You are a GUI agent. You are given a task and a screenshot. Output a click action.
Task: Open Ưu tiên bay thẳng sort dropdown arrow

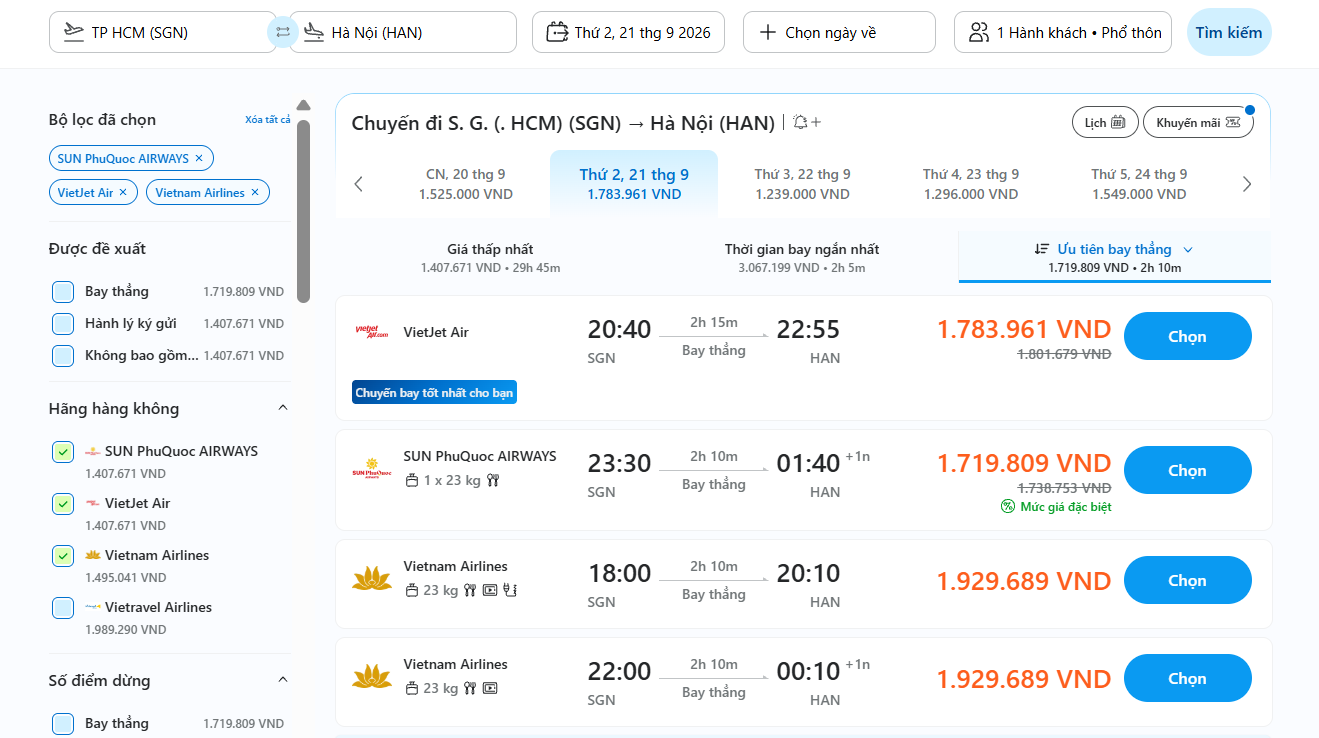[1188, 250]
